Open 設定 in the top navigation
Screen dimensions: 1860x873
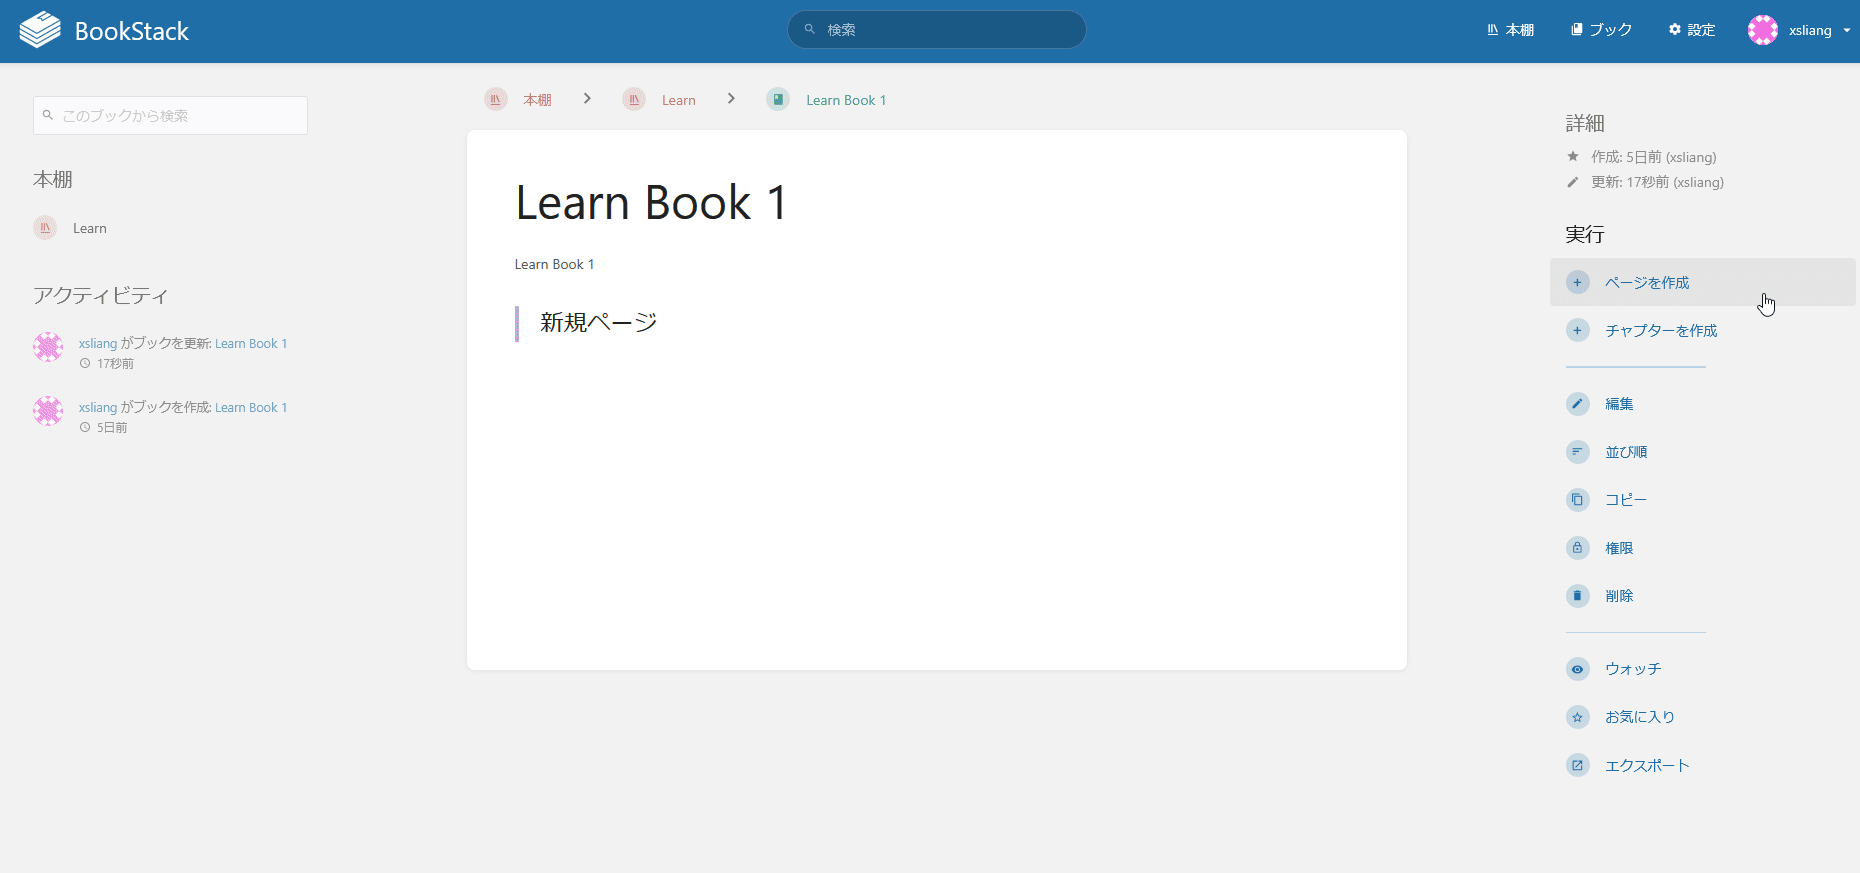[1691, 30]
